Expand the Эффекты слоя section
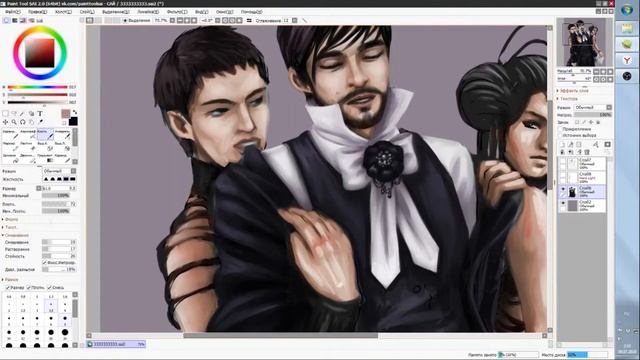Viewport: 640px width, 360px height. [x=573, y=91]
